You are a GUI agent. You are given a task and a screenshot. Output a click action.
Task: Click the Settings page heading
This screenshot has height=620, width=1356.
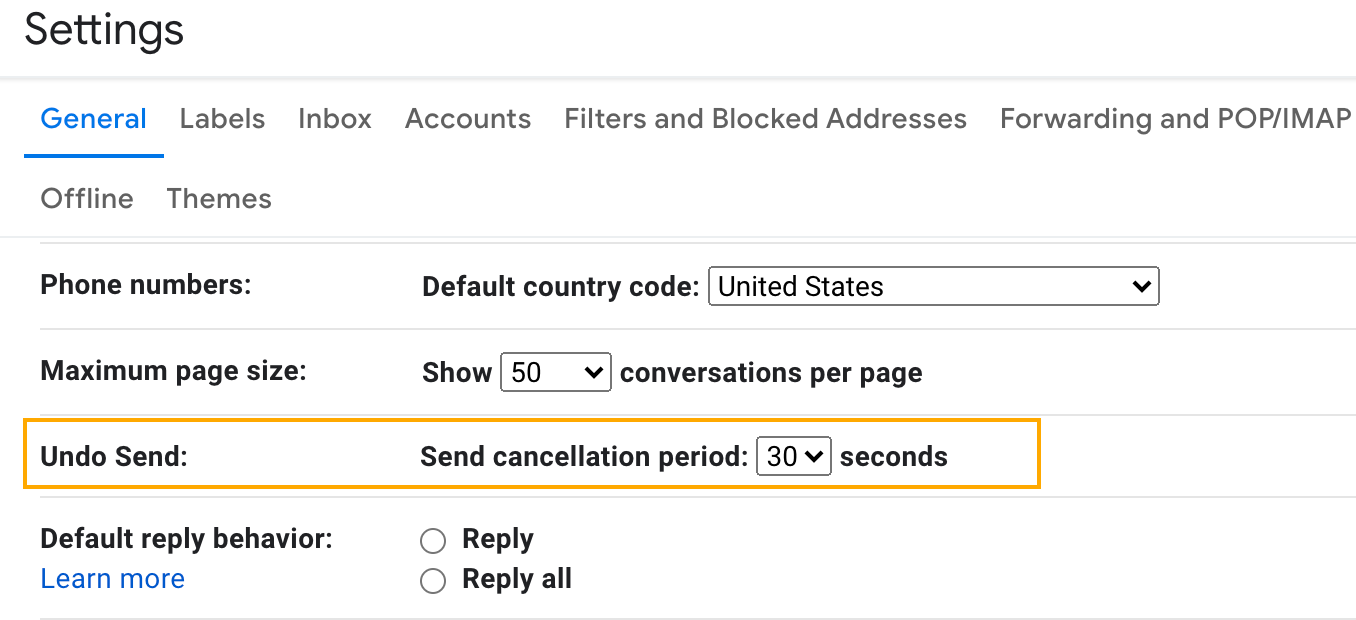[104, 30]
